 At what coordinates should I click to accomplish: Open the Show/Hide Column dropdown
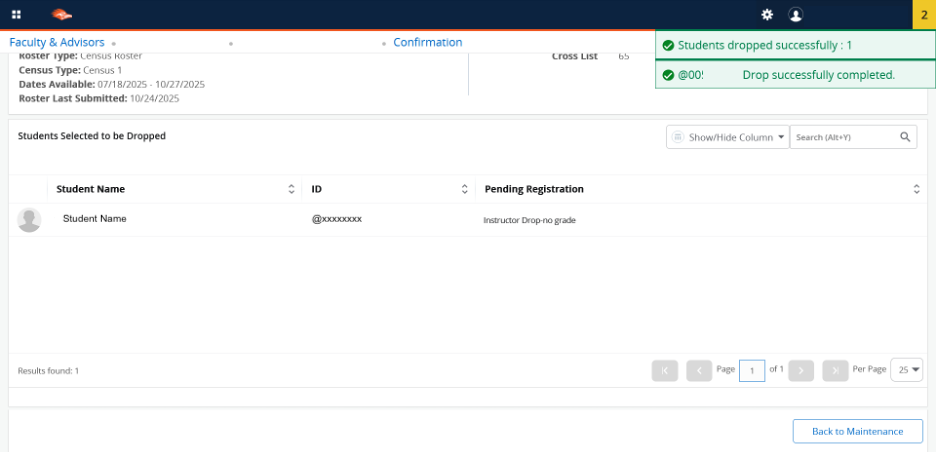tap(727, 137)
